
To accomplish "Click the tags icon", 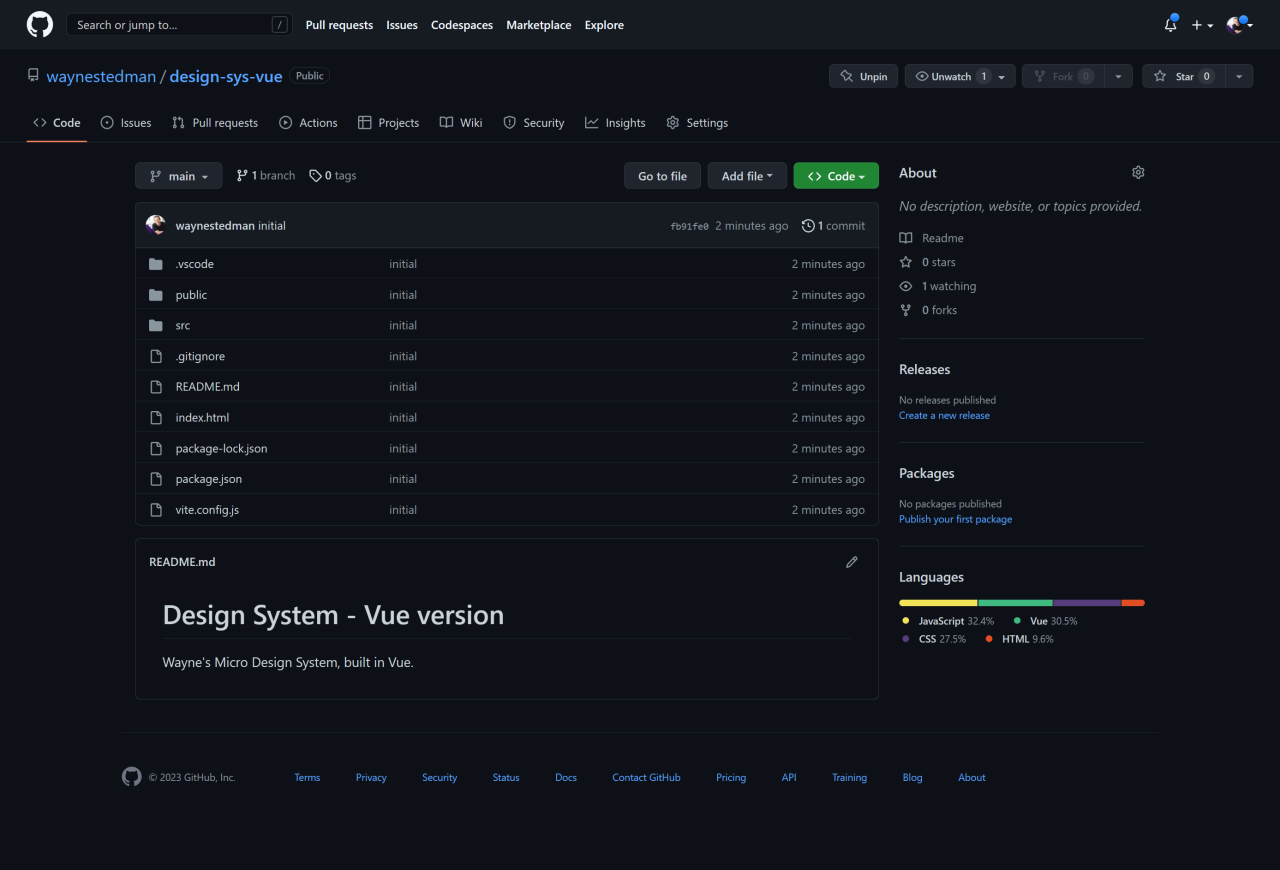I will pos(315,176).
